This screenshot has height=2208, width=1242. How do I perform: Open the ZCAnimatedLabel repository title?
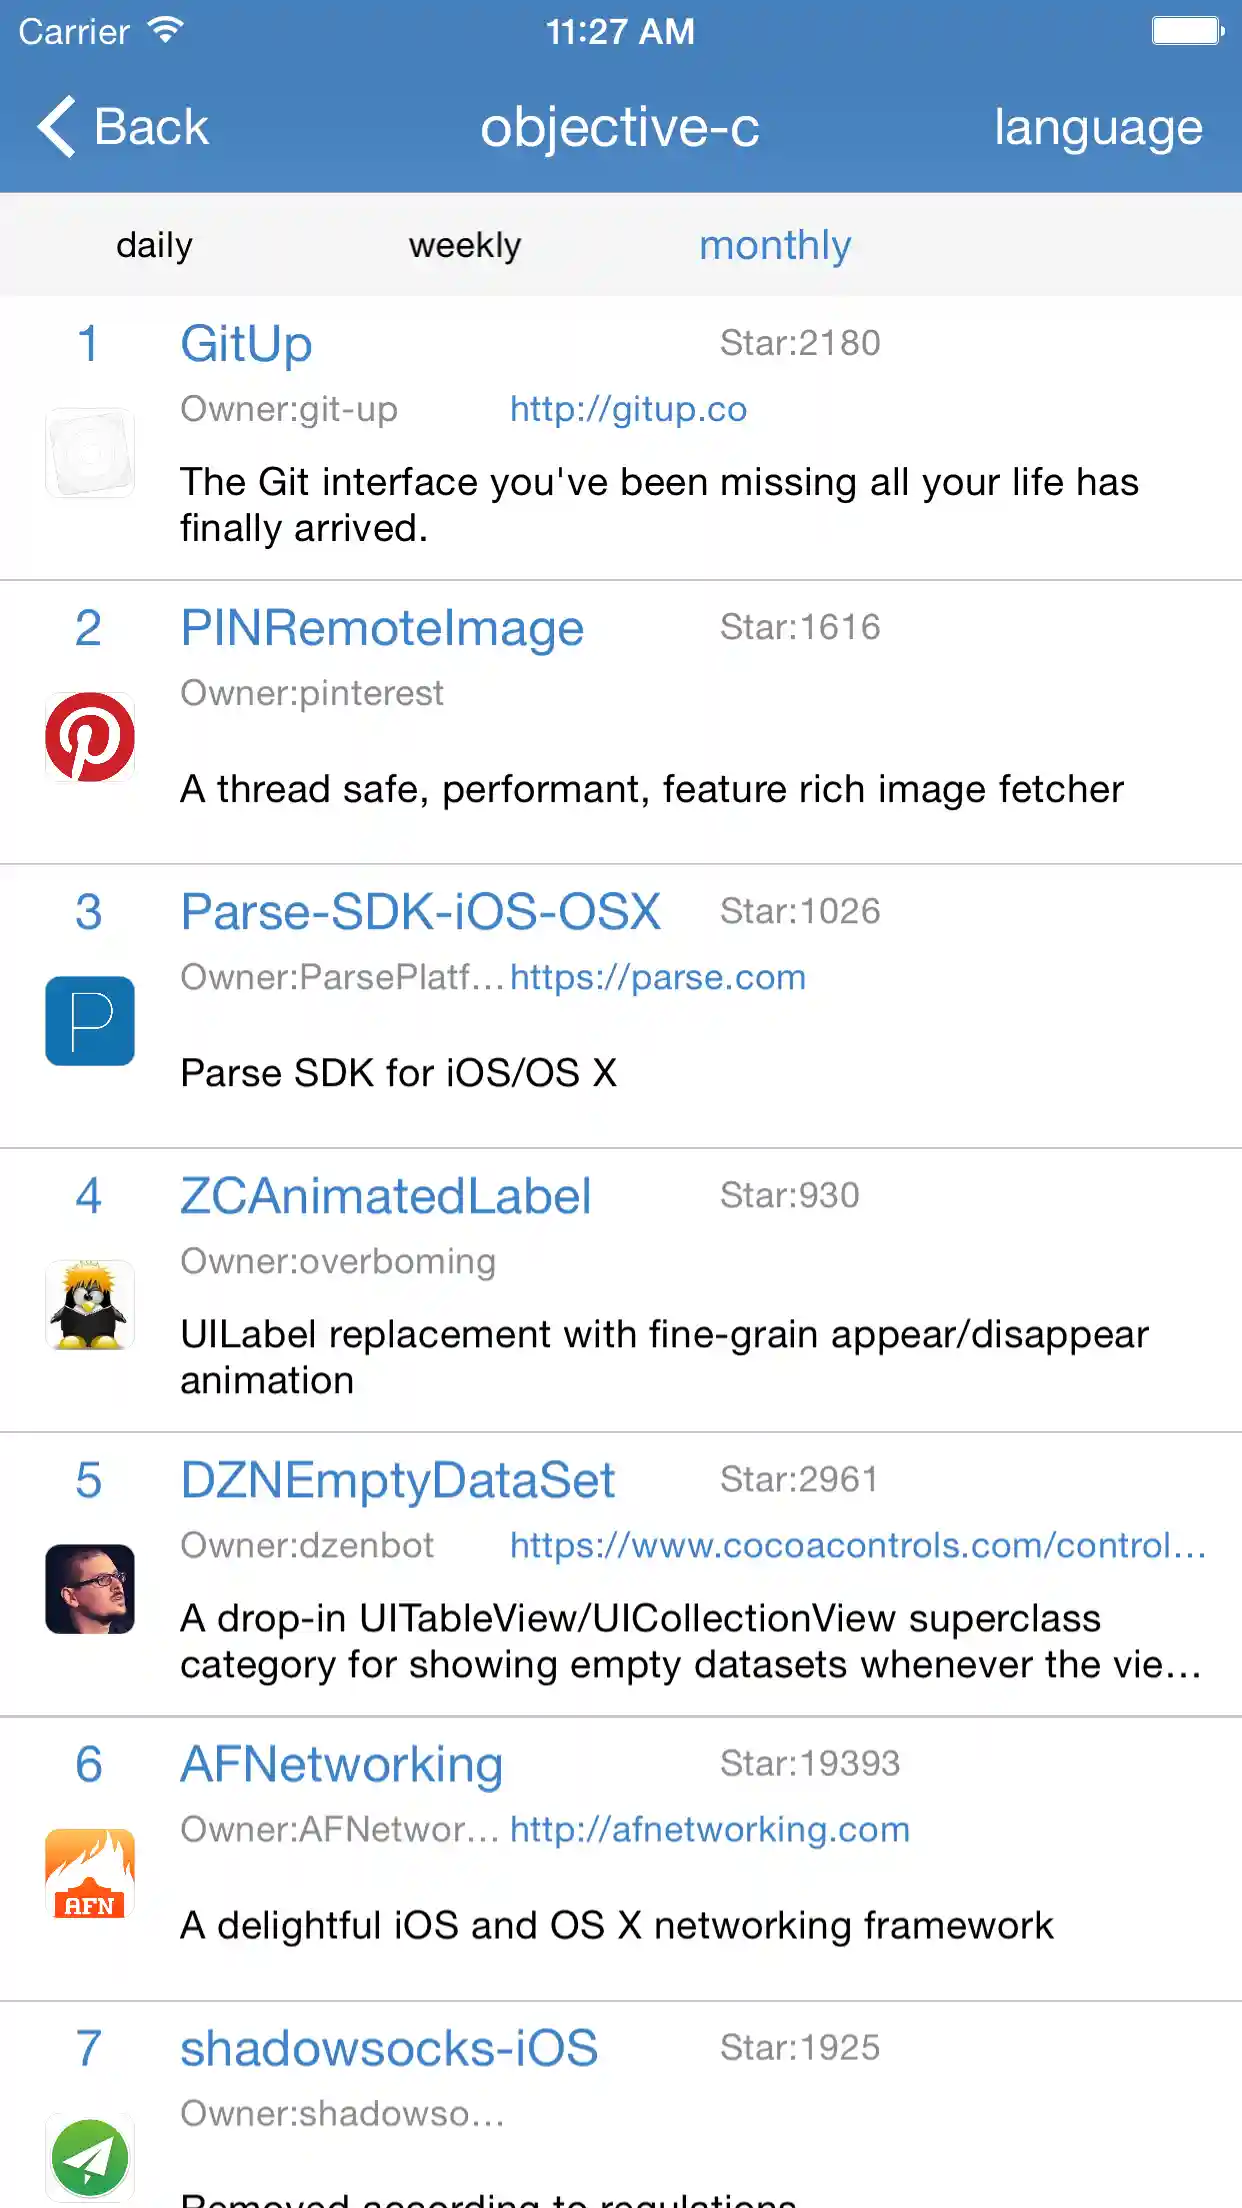(x=386, y=1196)
